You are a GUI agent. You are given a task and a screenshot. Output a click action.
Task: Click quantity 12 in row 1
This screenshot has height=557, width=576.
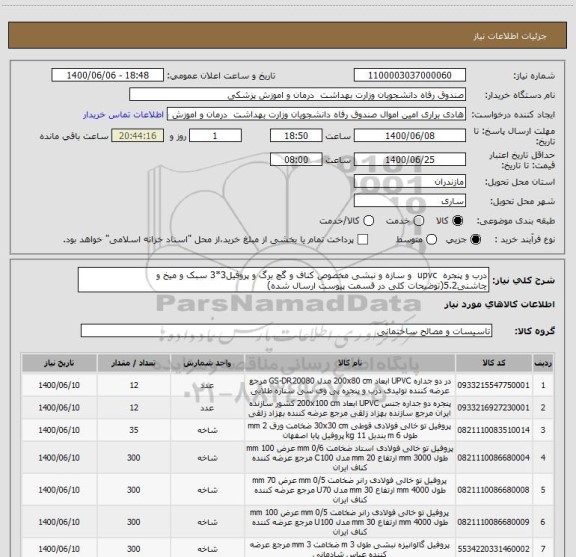click(x=134, y=385)
